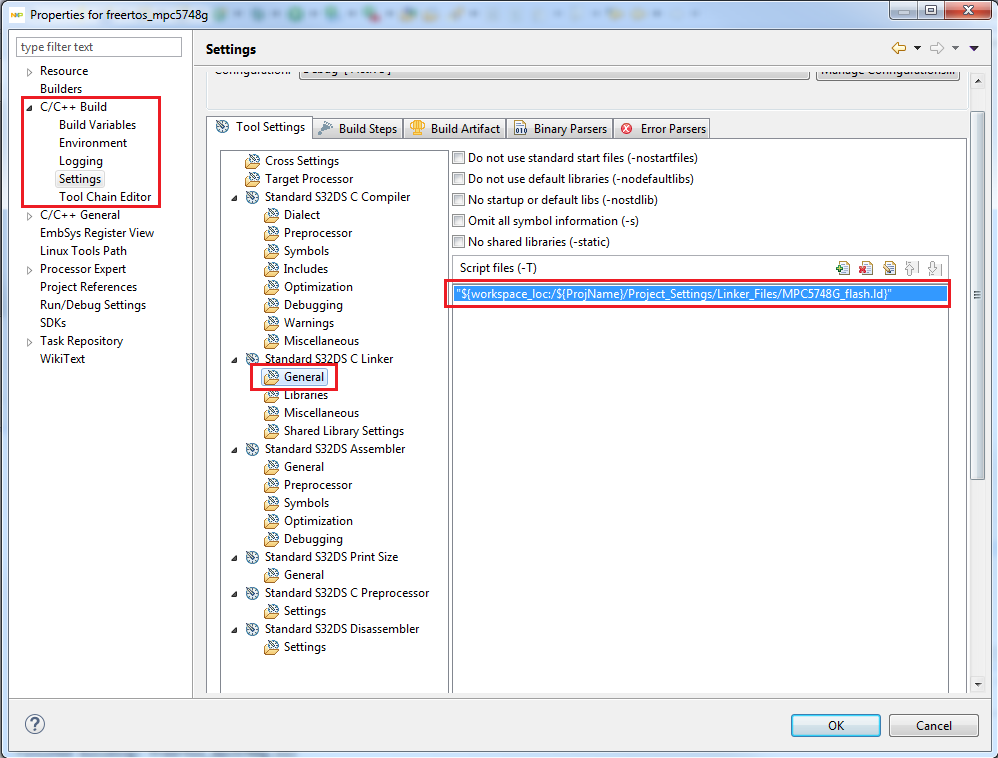Select Environment under C/C++ Build

[x=93, y=143]
